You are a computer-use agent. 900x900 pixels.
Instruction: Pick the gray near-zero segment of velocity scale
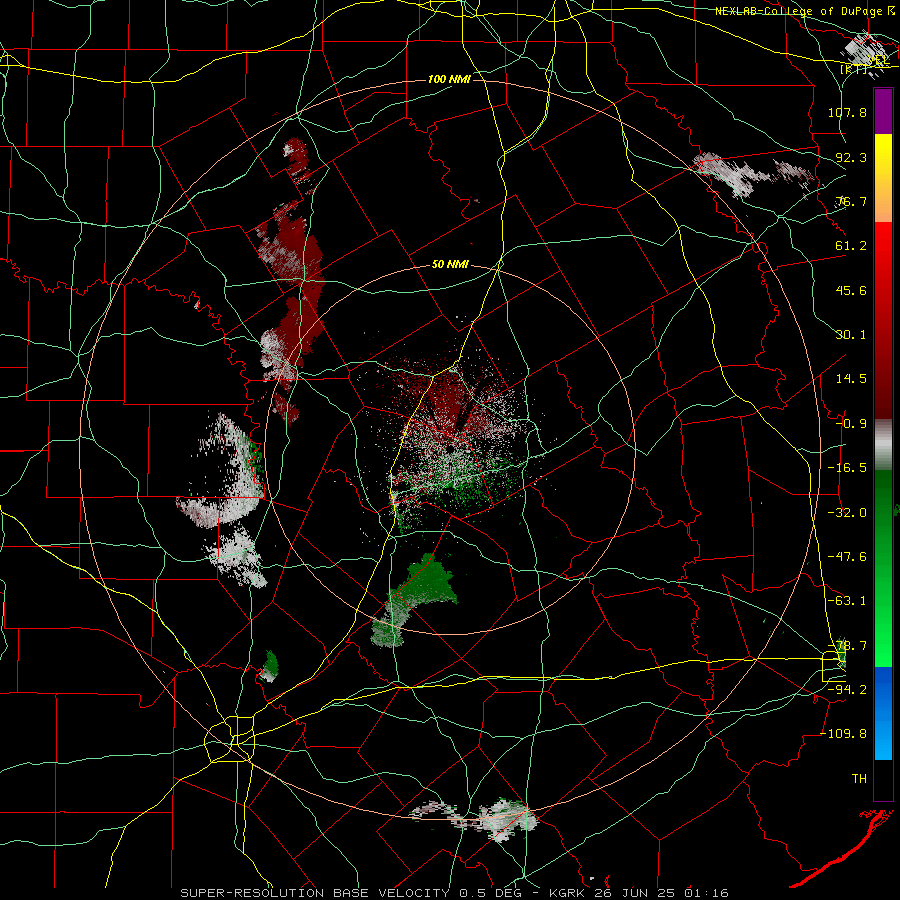coord(883,445)
